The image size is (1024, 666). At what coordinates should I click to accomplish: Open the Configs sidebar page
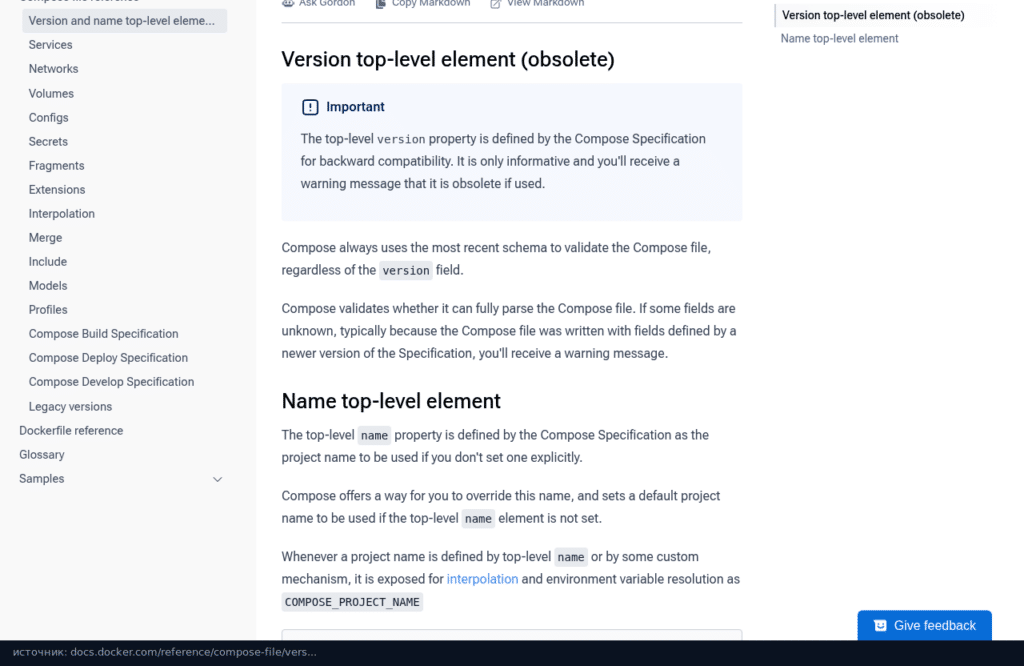48,118
